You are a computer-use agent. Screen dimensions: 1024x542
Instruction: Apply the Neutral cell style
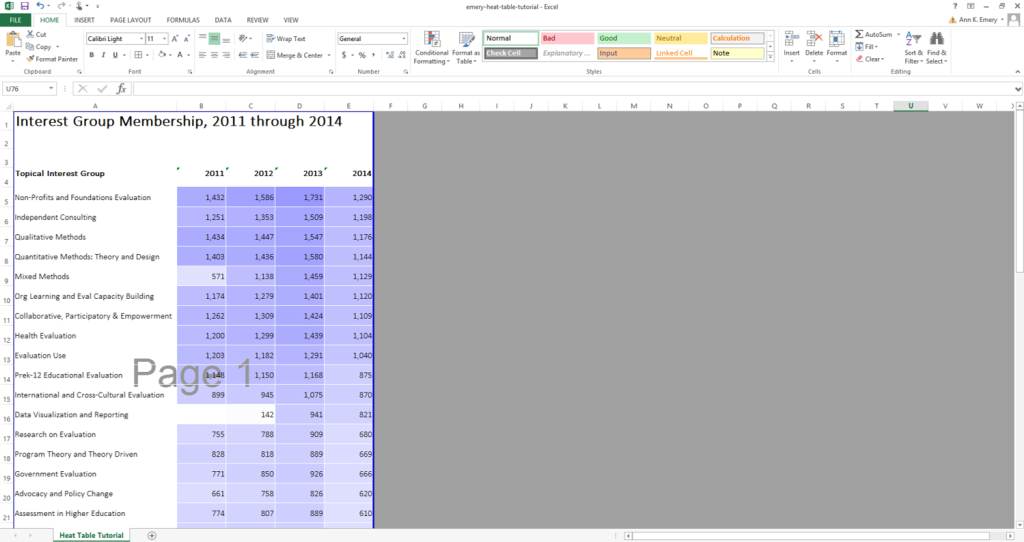click(680, 38)
